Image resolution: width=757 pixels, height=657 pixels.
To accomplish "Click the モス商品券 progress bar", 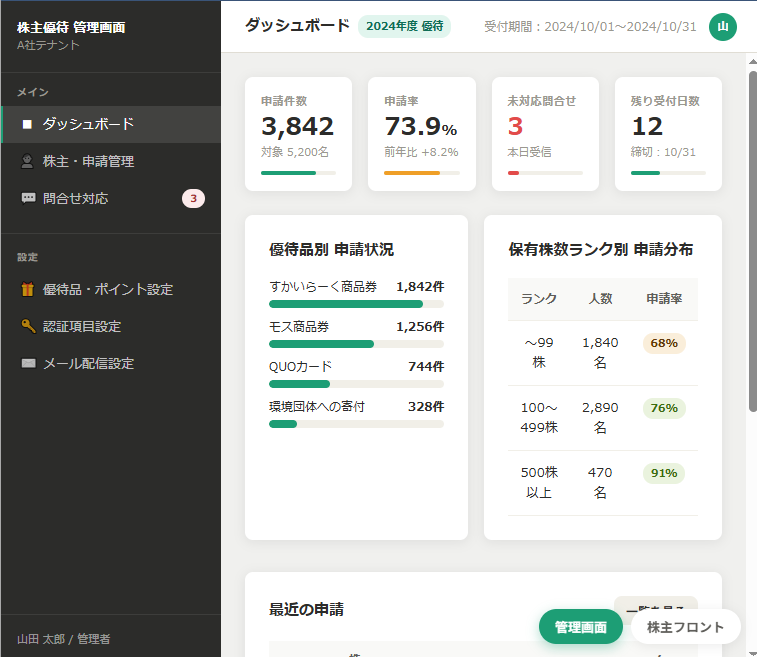I will tap(356, 344).
